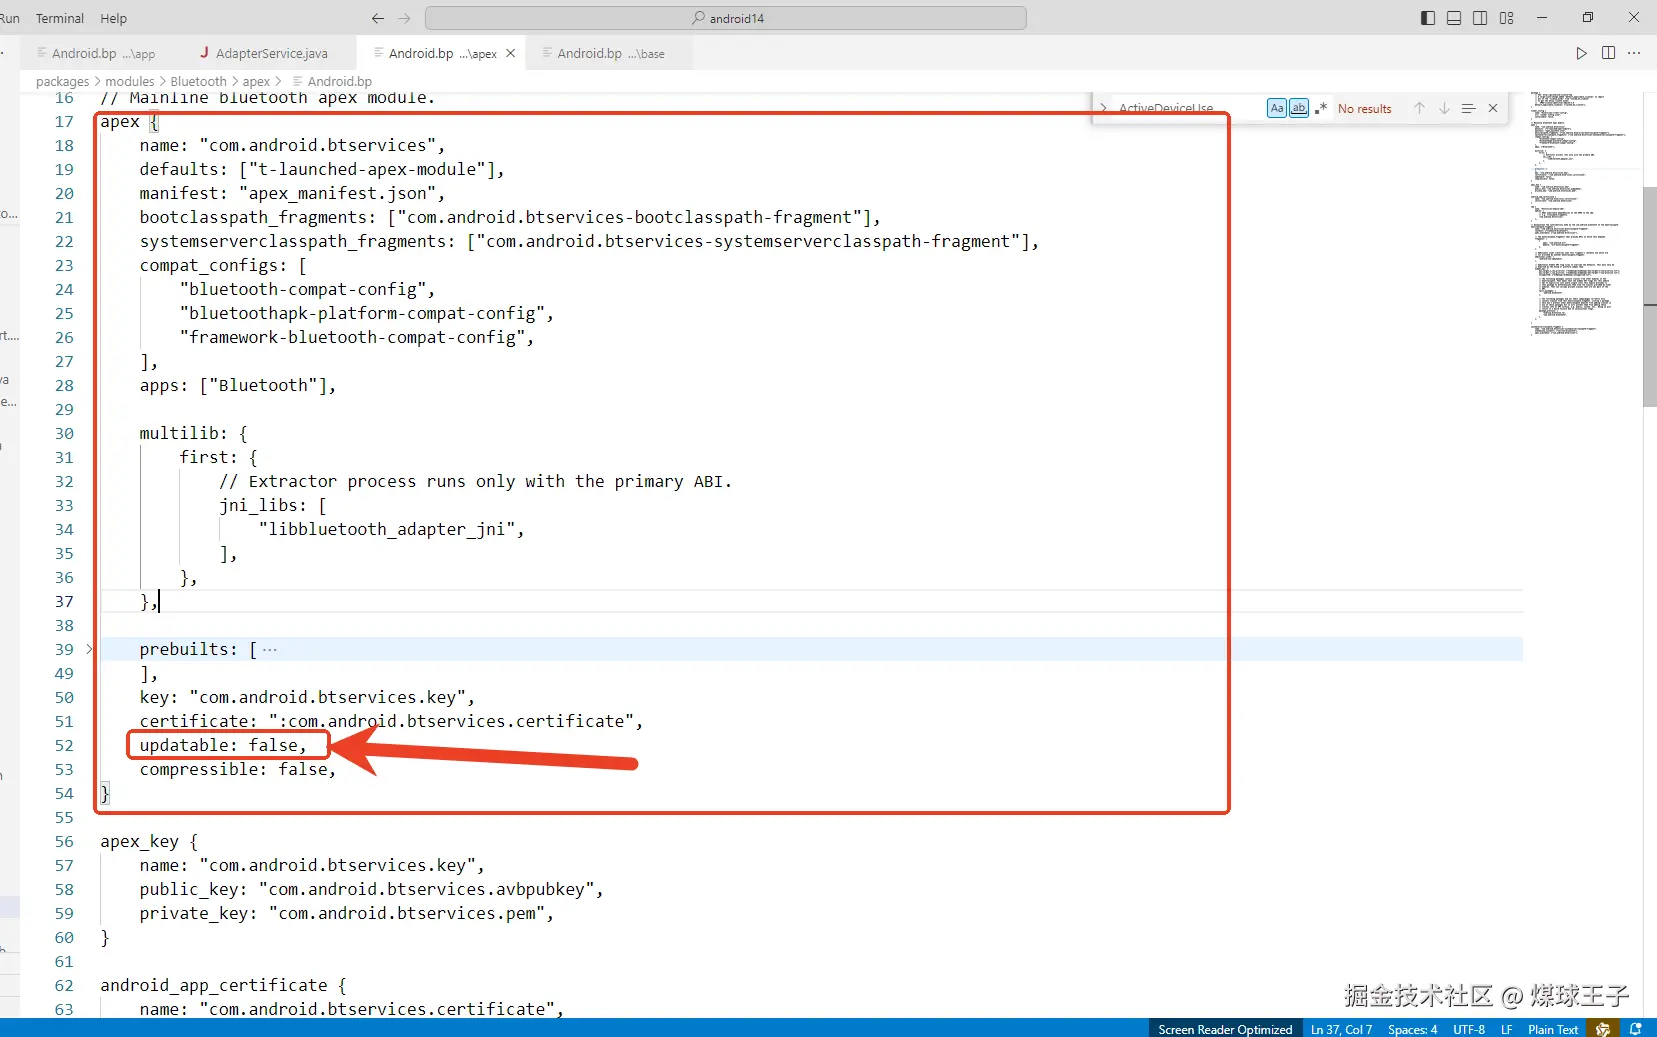Minimize the VS Code window

click(1542, 18)
